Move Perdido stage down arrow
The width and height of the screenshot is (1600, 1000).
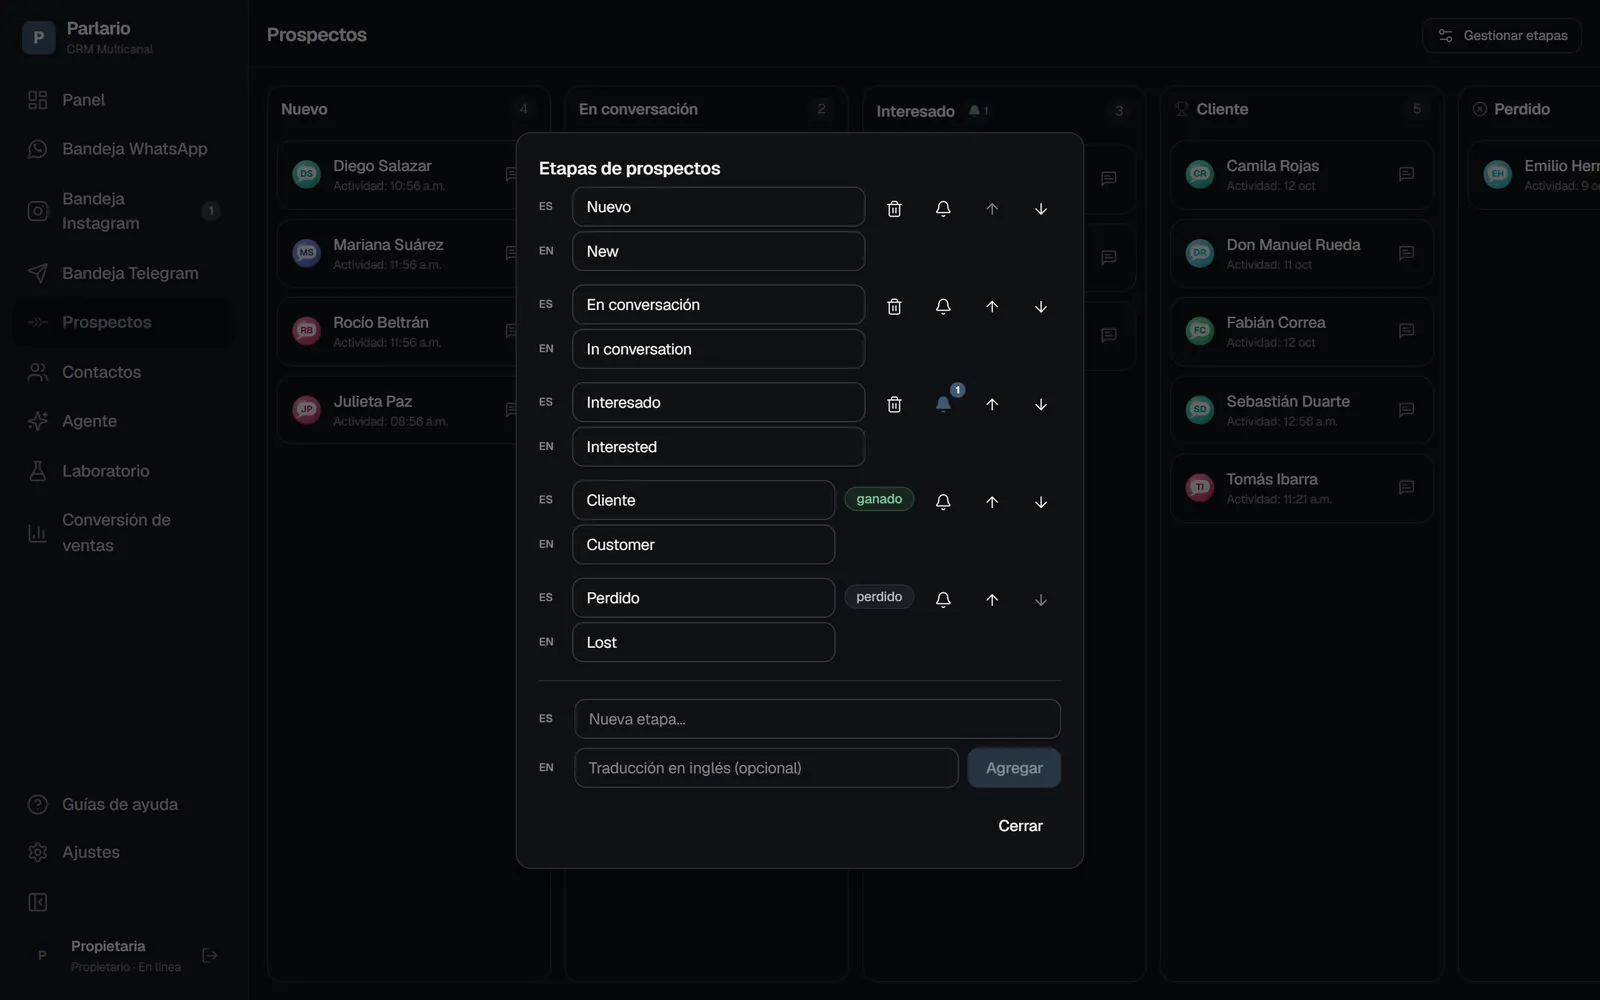pos(1041,599)
